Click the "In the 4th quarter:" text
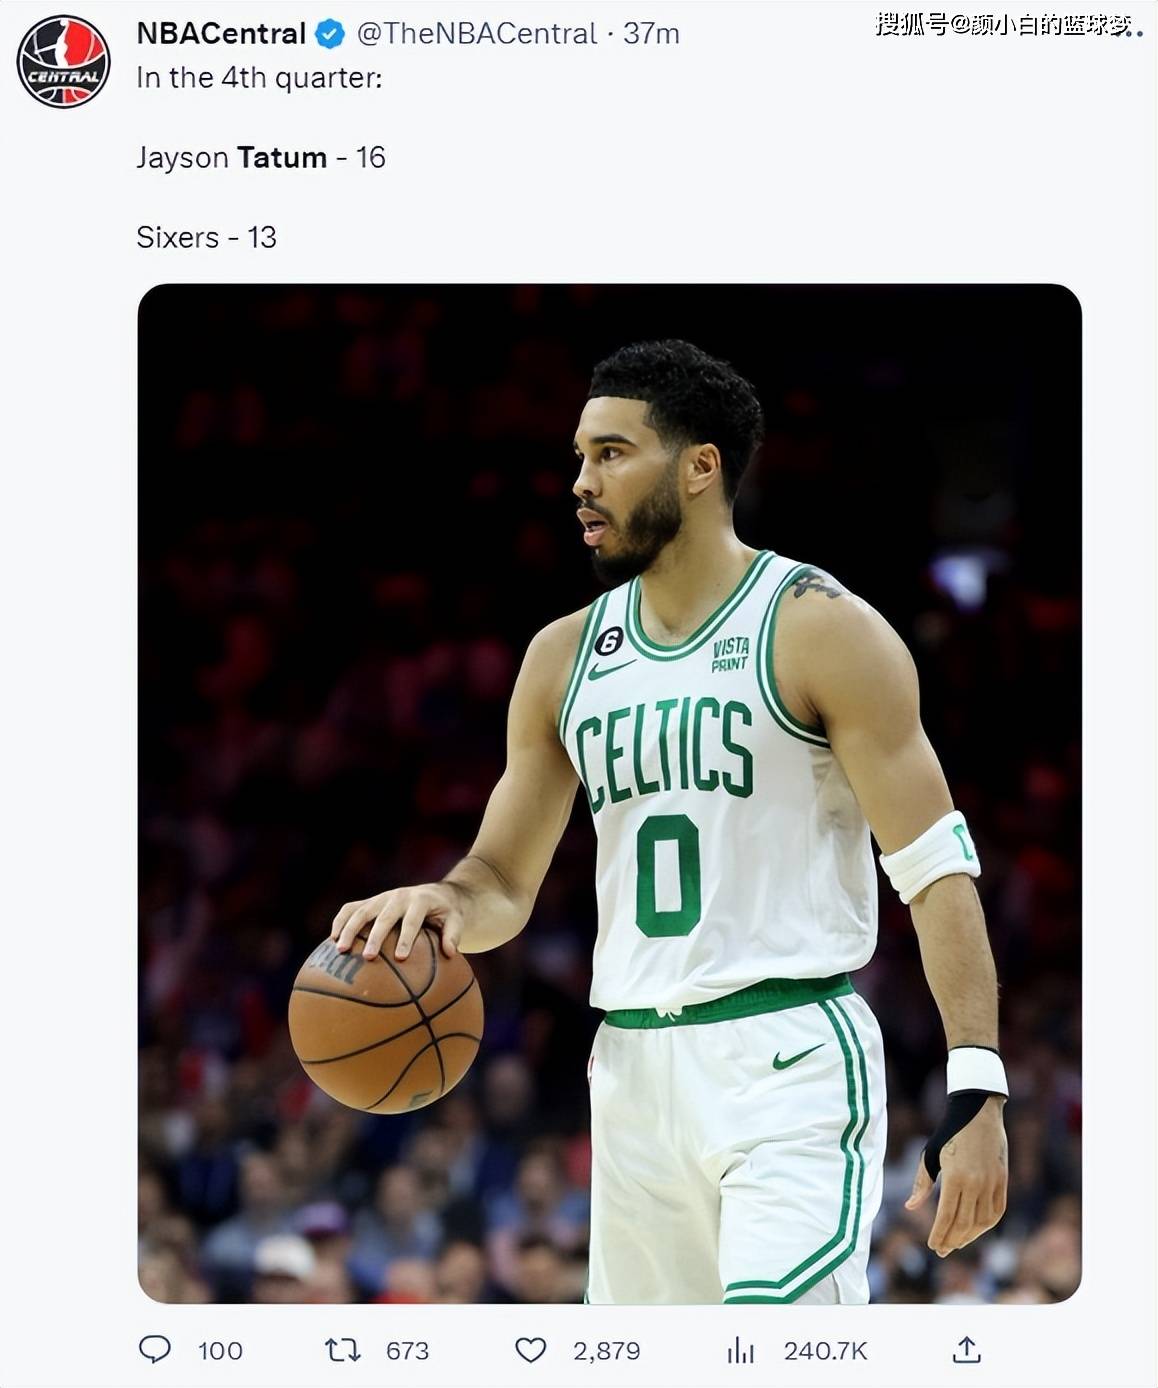 point(259,78)
